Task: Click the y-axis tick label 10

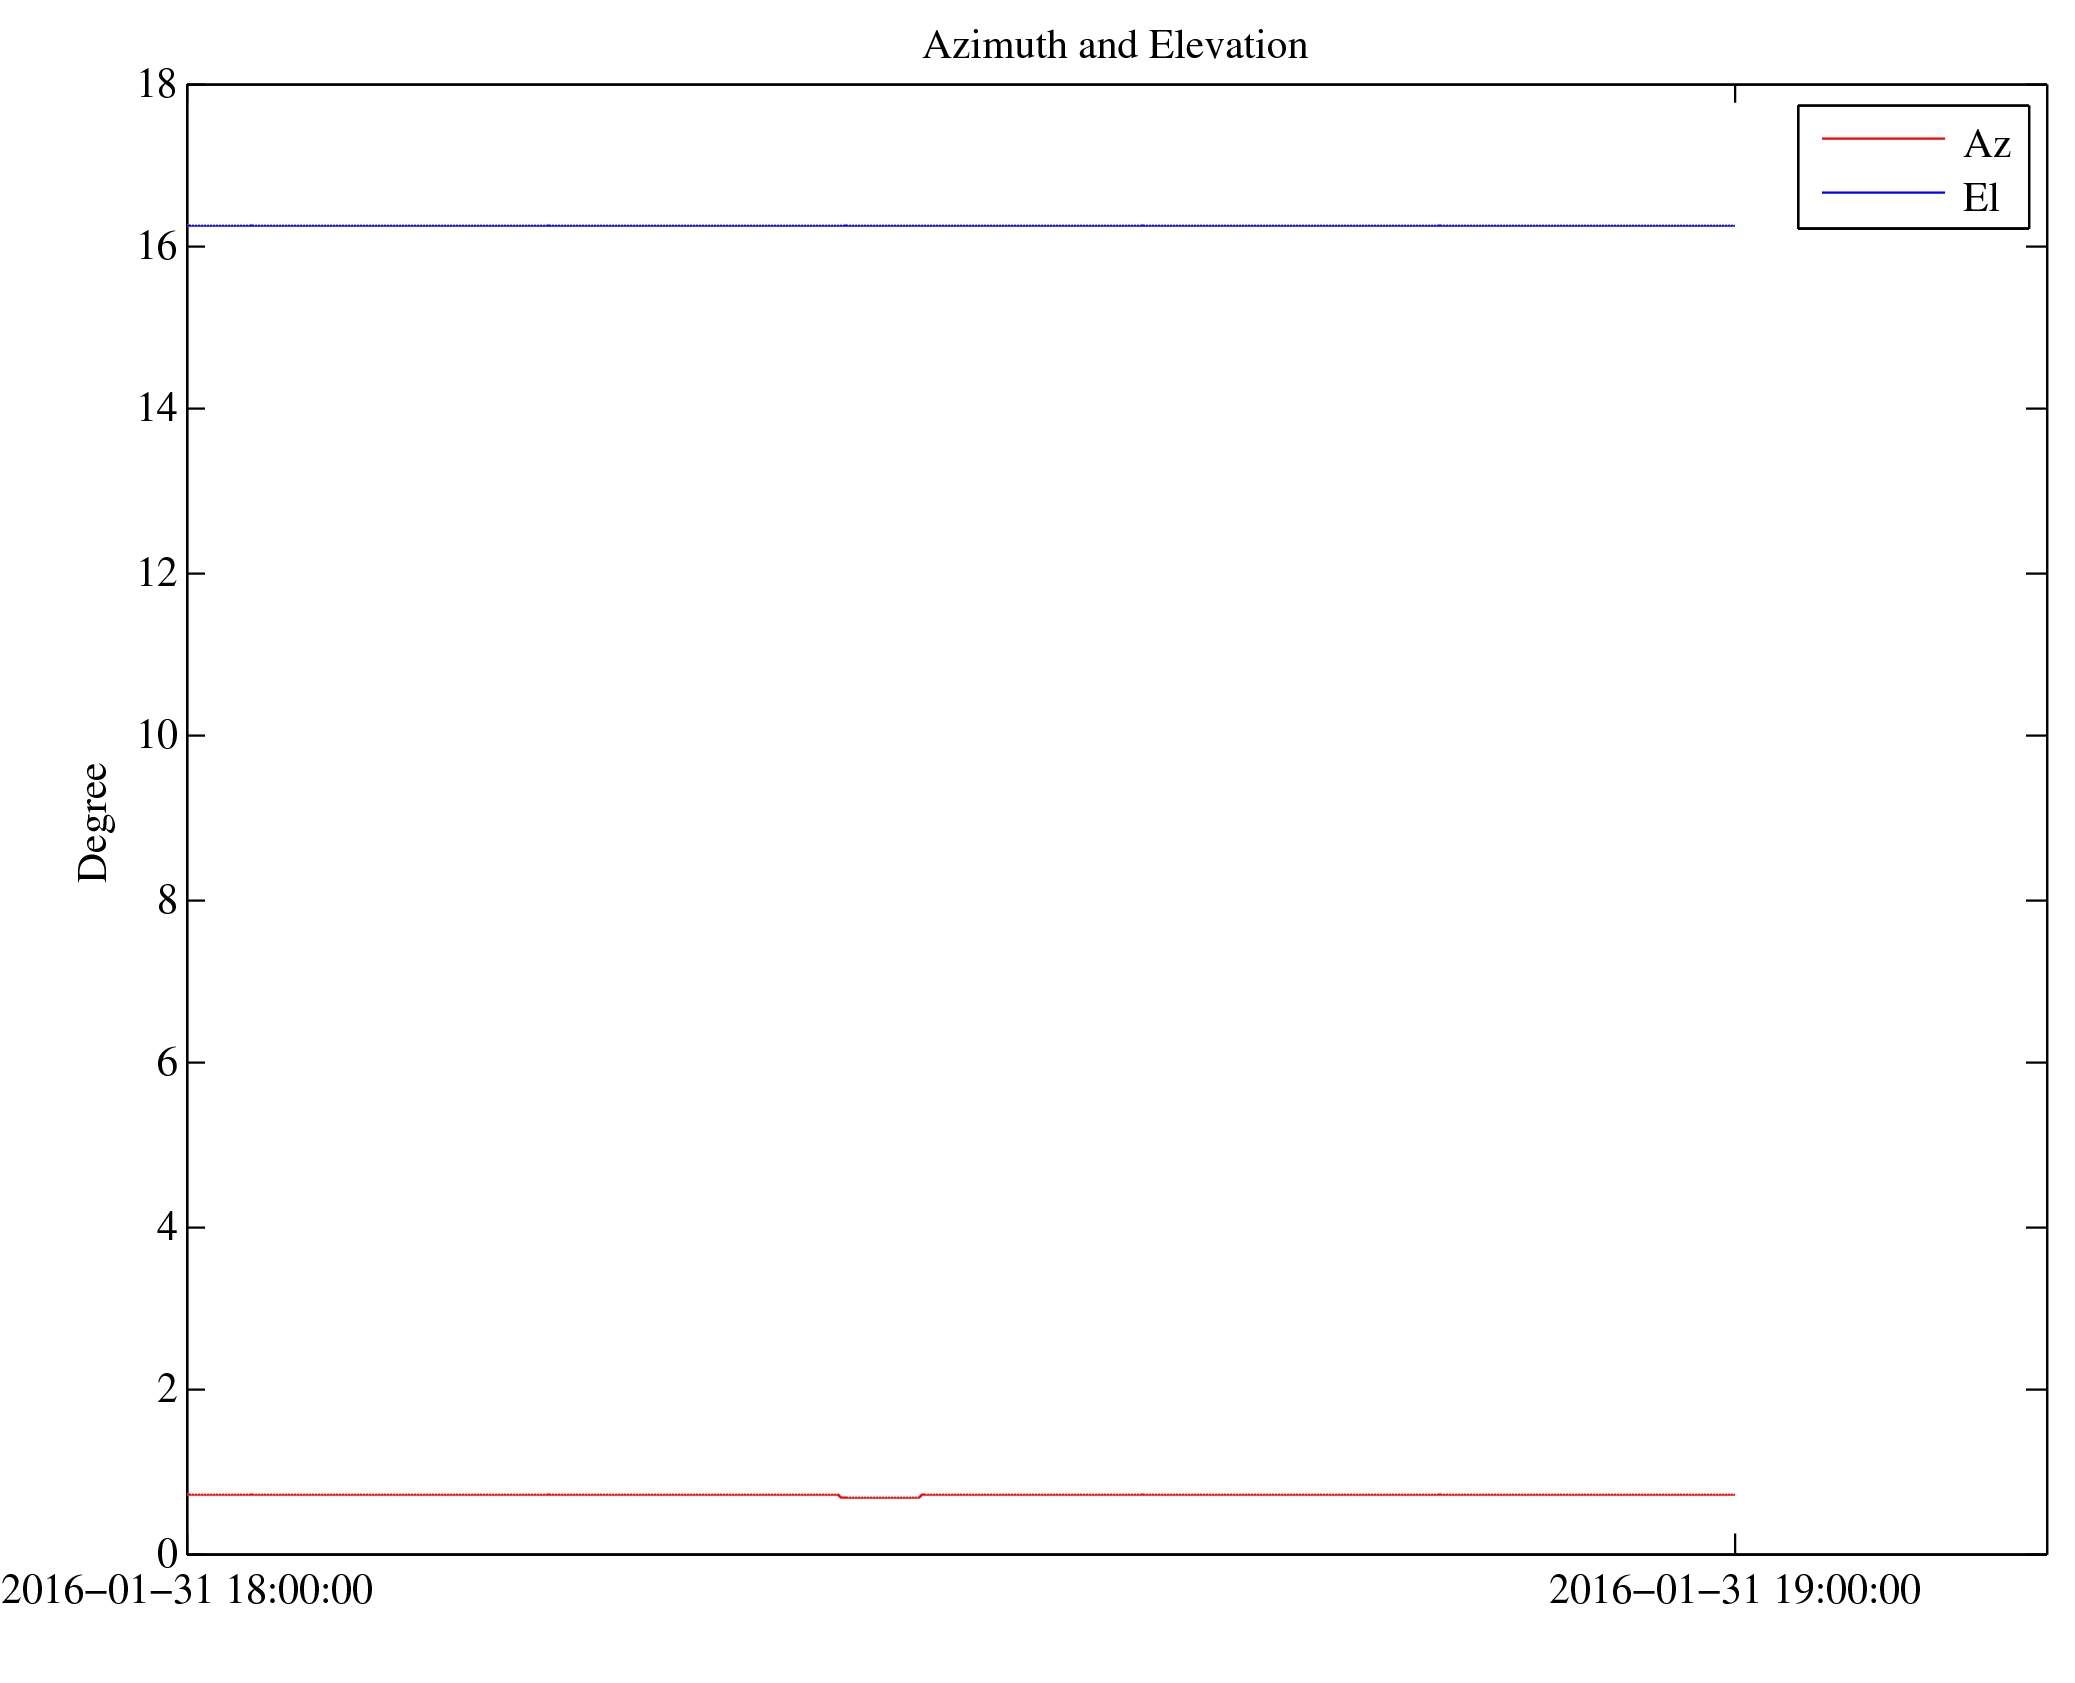Action: coord(157,736)
